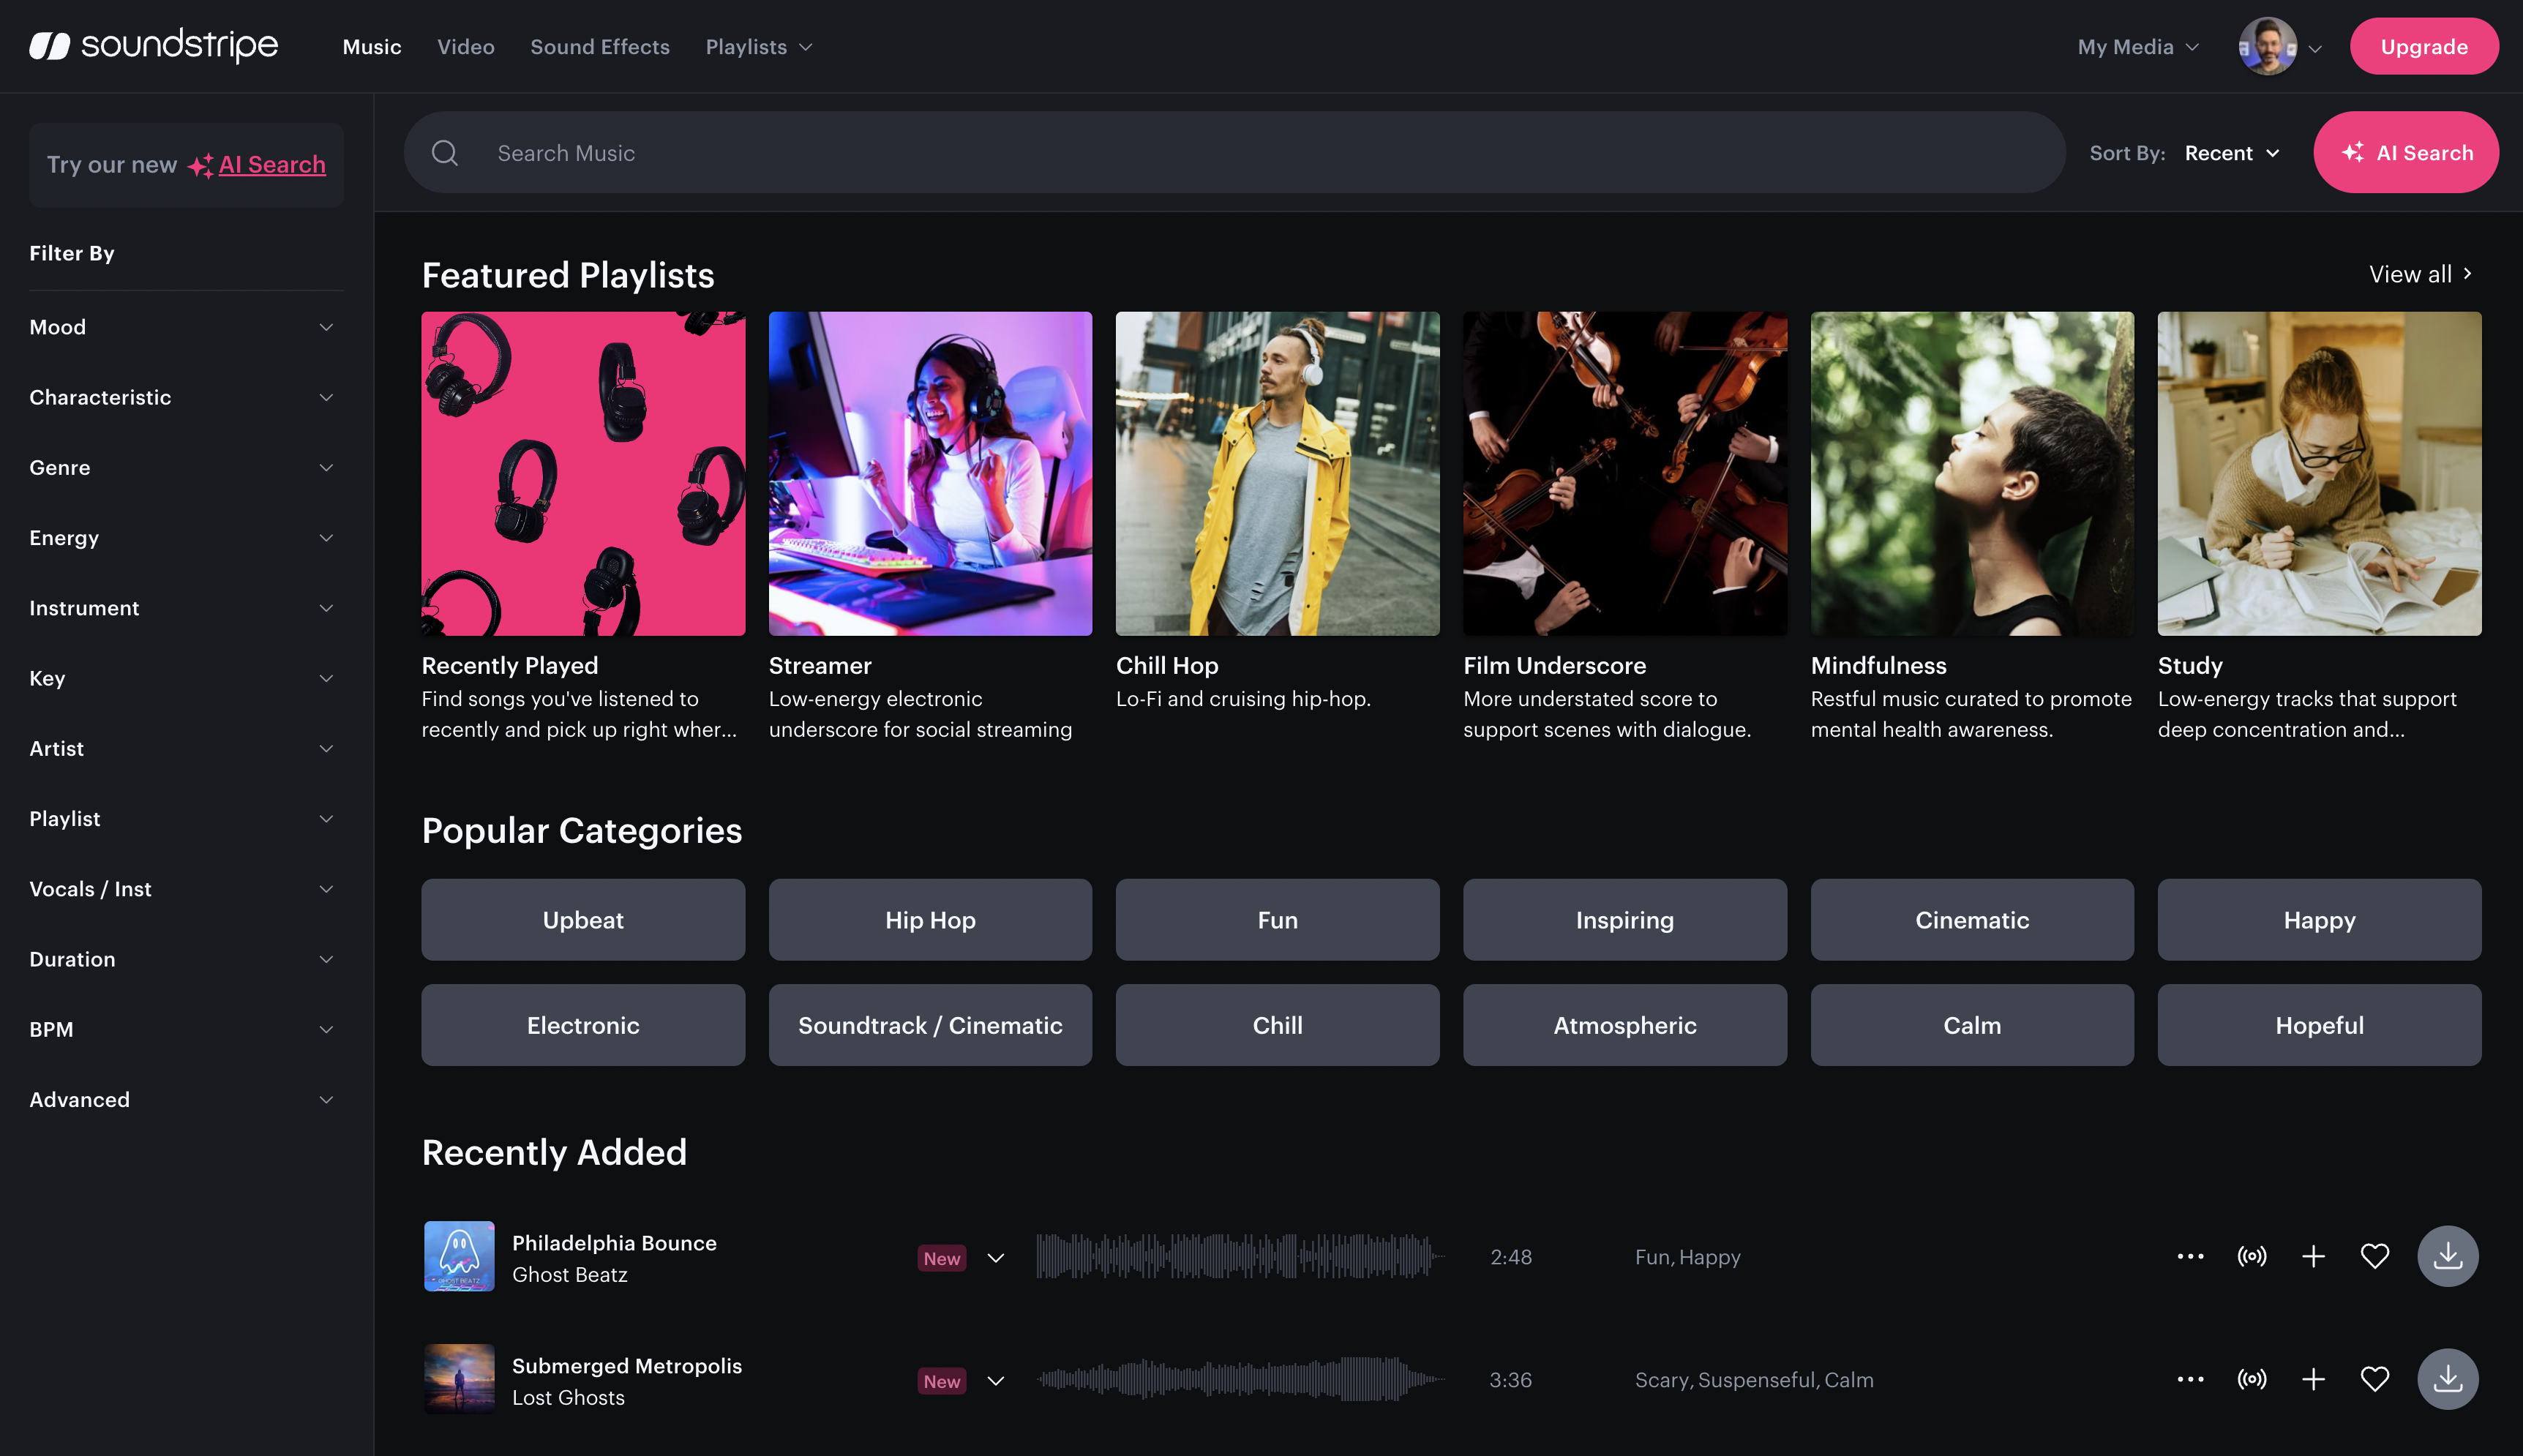Download the Submerged Metropolis track

(x=2447, y=1379)
